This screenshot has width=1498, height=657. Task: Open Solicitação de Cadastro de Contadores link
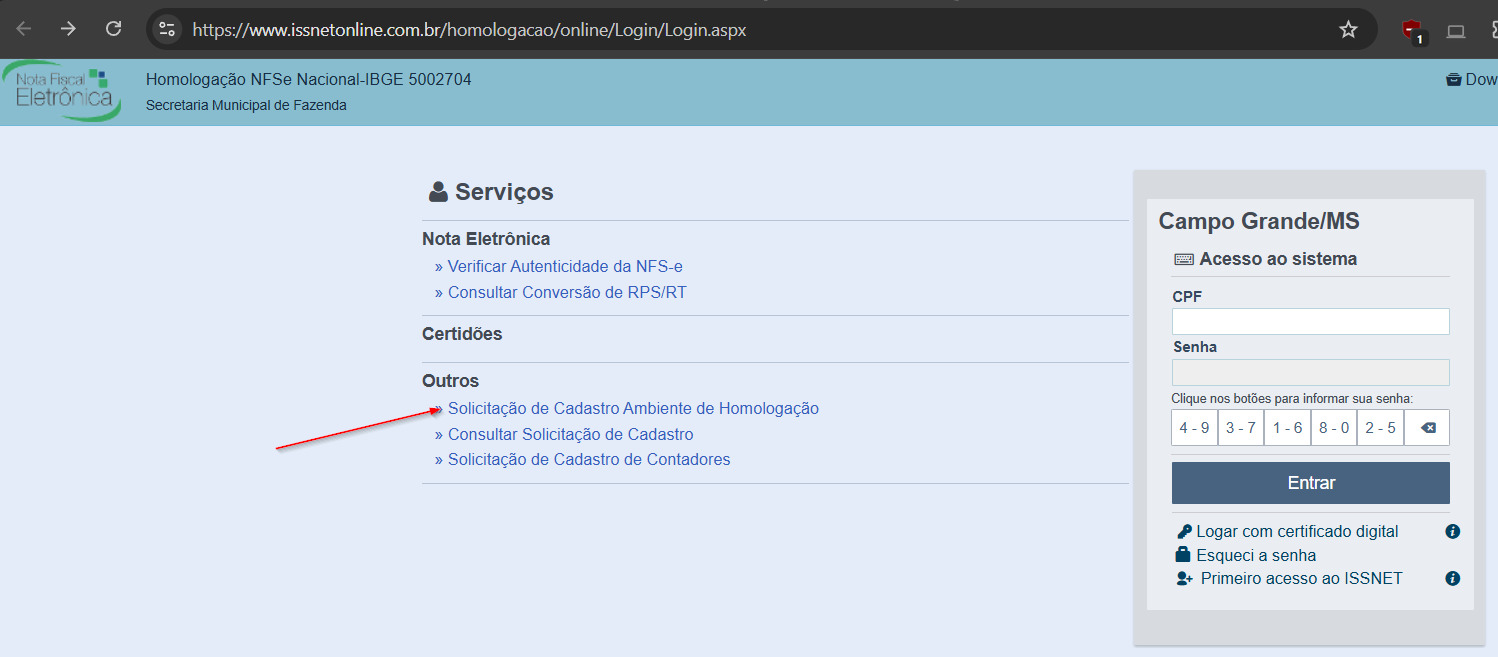pos(589,460)
